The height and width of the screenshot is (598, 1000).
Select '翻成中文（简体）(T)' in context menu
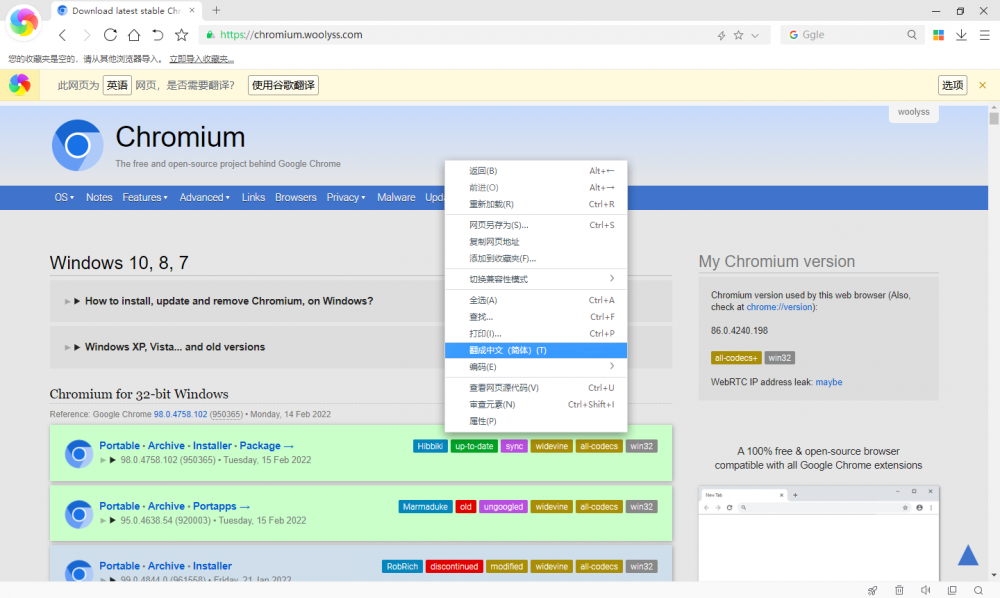pos(508,350)
